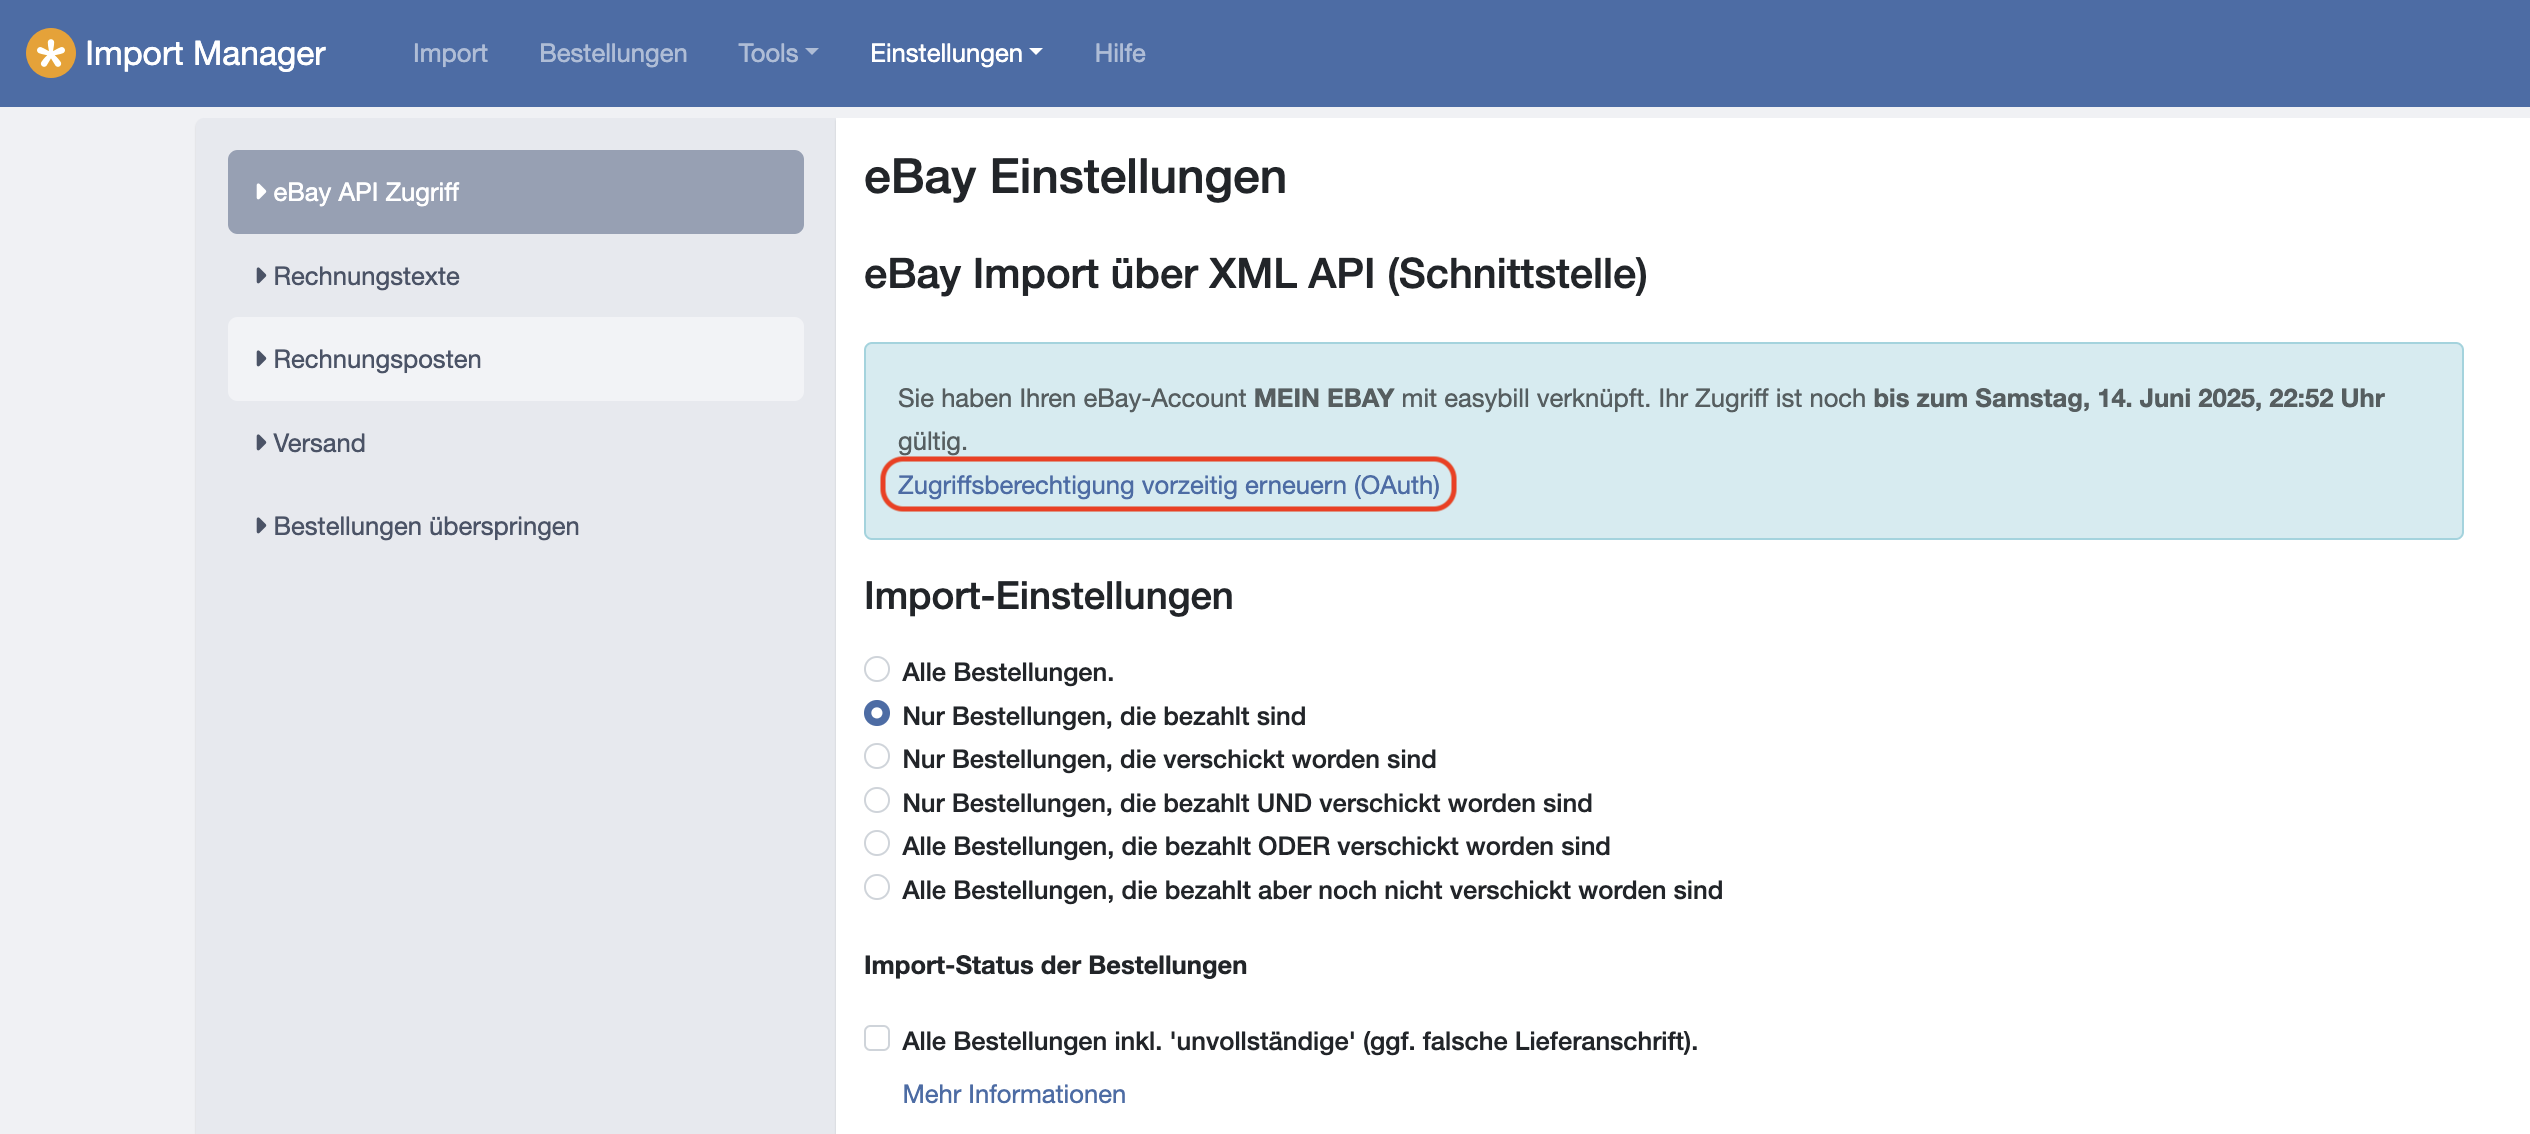
Task: Go to the Import nav item
Action: click(x=450, y=53)
